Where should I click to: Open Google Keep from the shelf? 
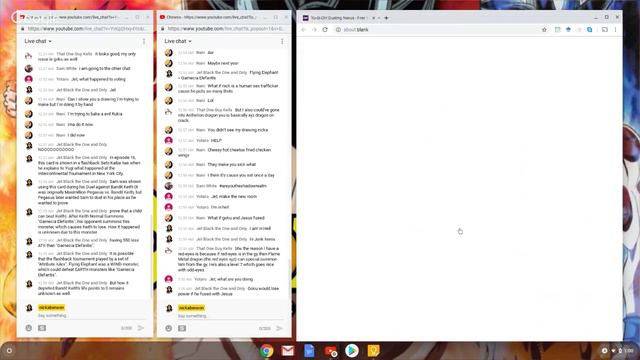coord(373,351)
